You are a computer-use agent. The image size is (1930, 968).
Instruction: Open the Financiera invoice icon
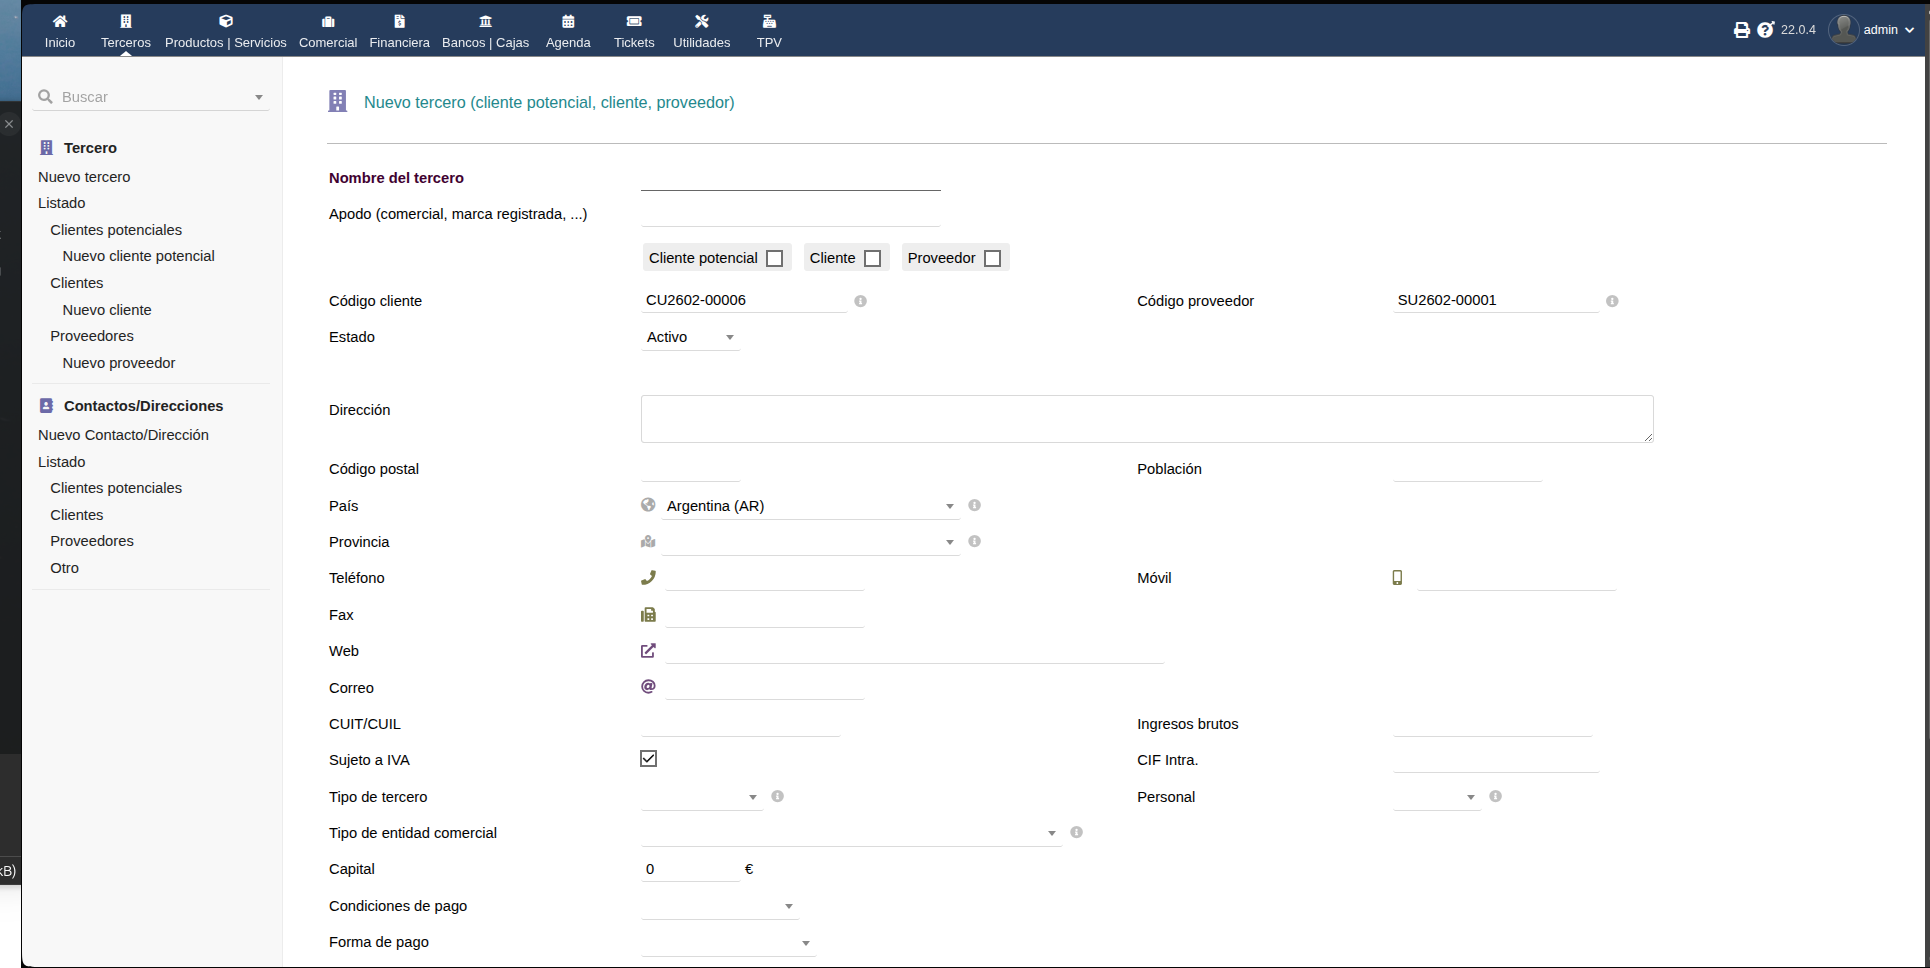point(400,21)
